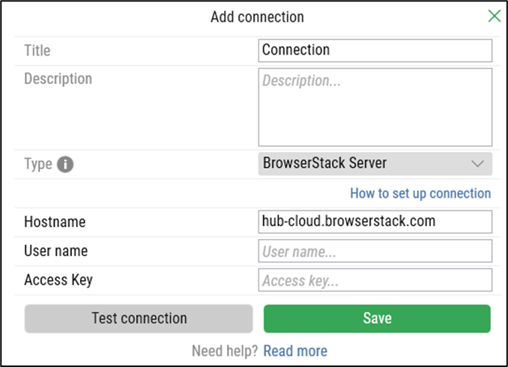508x367 pixels.
Task: Click the Test connection button
Action: [139, 318]
